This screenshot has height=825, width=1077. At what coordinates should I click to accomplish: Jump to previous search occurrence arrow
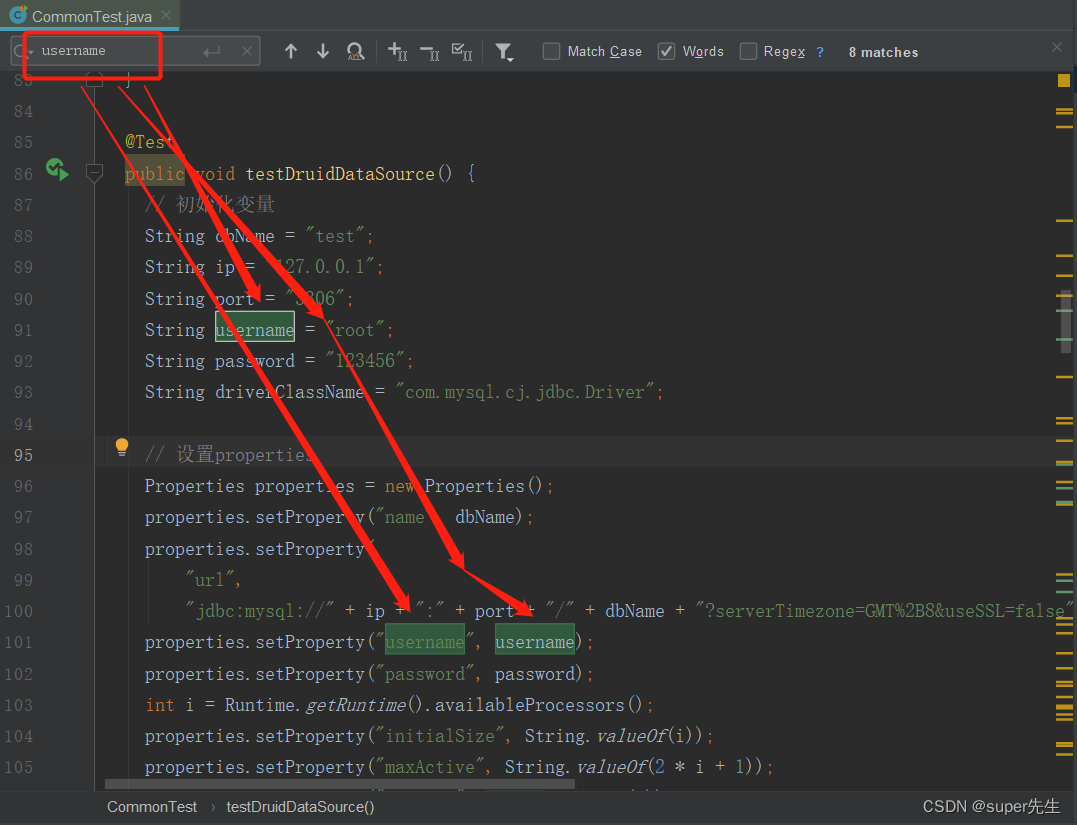pyautogui.click(x=291, y=52)
